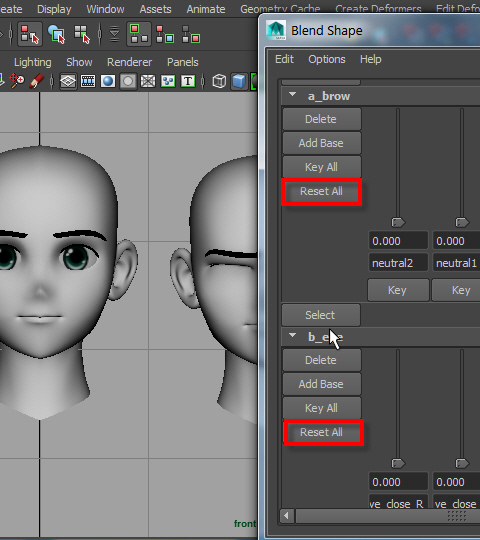The width and height of the screenshot is (480, 540).
Task: Click Select button under a_brow
Action: tap(321, 315)
